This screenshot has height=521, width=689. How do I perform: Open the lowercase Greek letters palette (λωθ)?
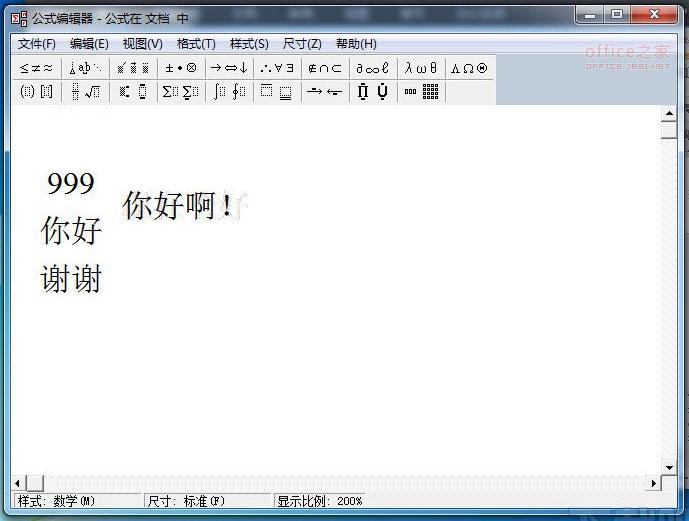point(421,68)
